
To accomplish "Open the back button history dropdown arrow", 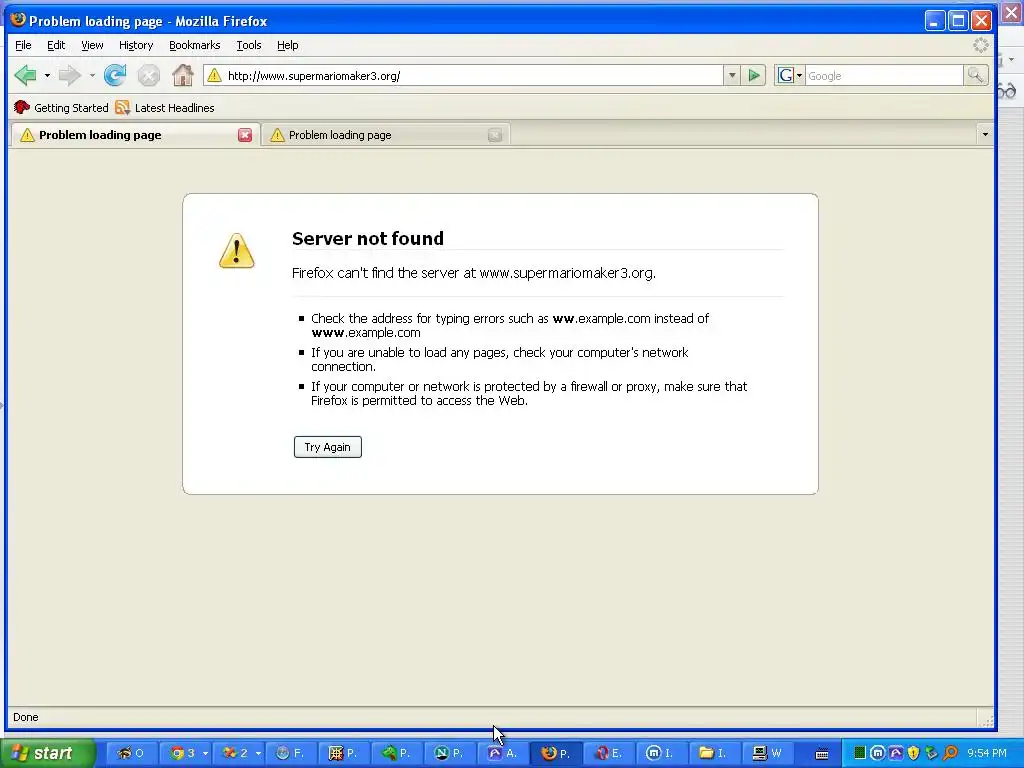I will (47, 76).
